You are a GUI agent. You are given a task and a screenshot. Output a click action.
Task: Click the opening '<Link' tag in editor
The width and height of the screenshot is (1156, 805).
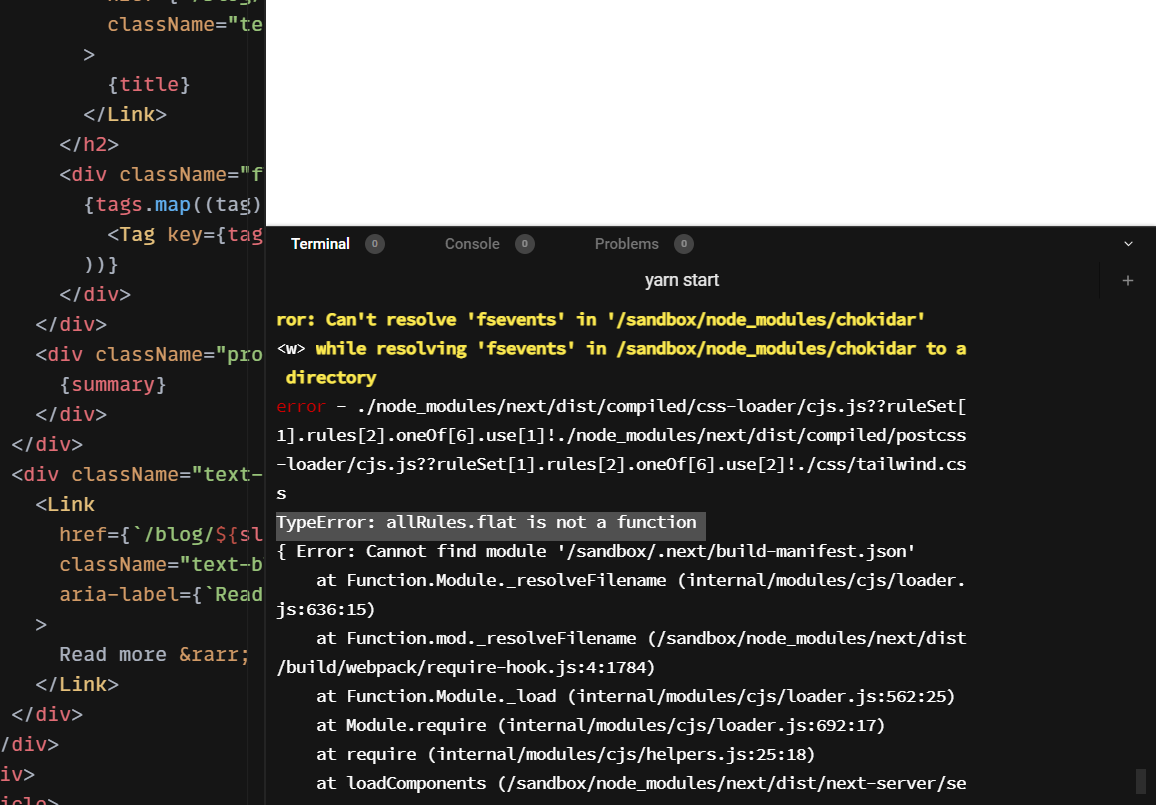(x=66, y=505)
